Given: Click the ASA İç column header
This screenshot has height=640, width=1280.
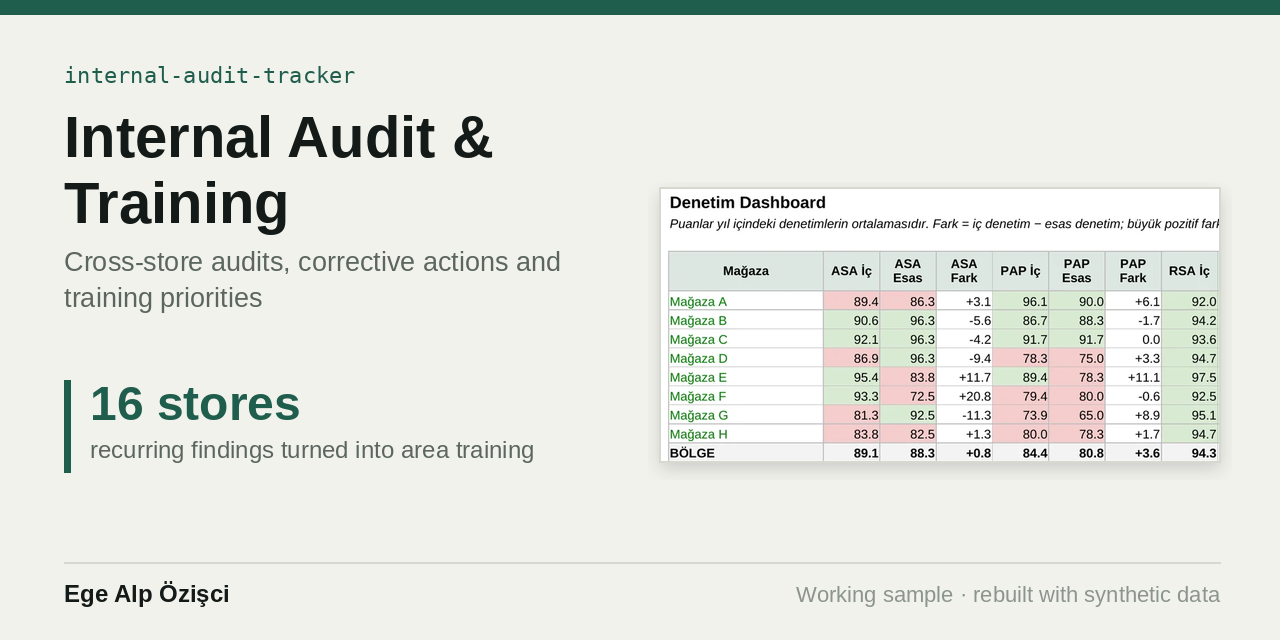Looking at the screenshot, I should pyautogui.click(x=852, y=271).
